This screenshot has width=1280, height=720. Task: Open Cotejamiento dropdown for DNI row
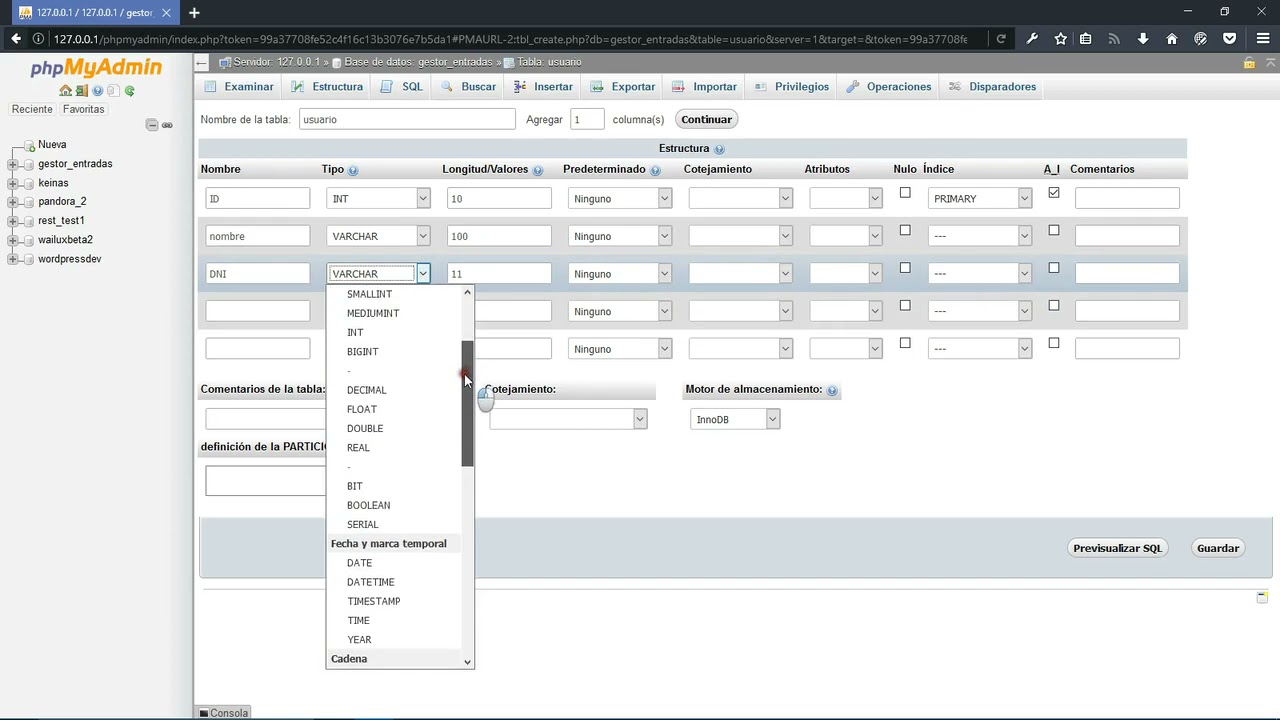coord(740,274)
